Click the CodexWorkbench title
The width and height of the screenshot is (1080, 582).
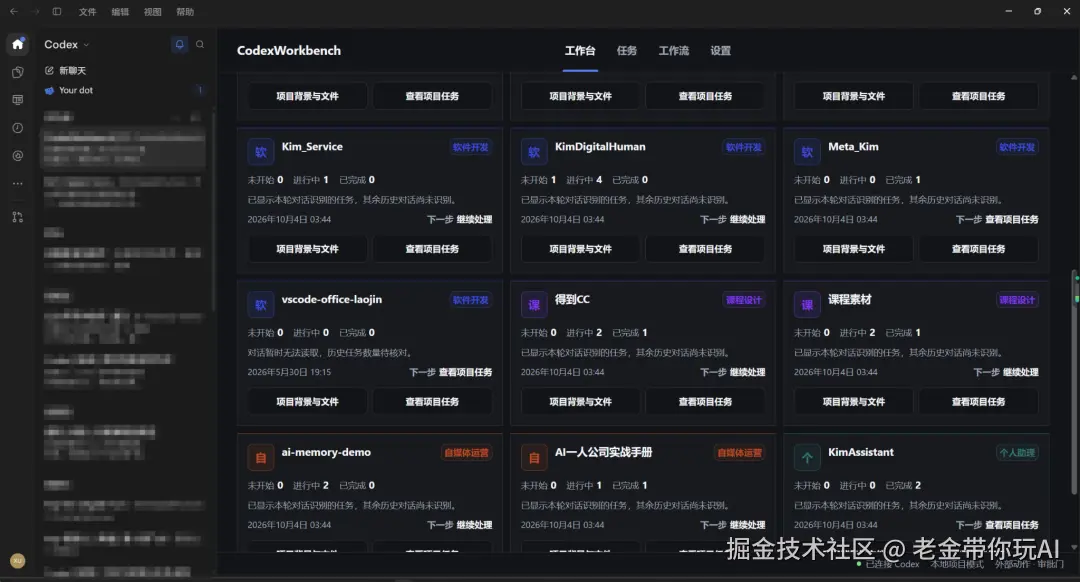(x=289, y=50)
